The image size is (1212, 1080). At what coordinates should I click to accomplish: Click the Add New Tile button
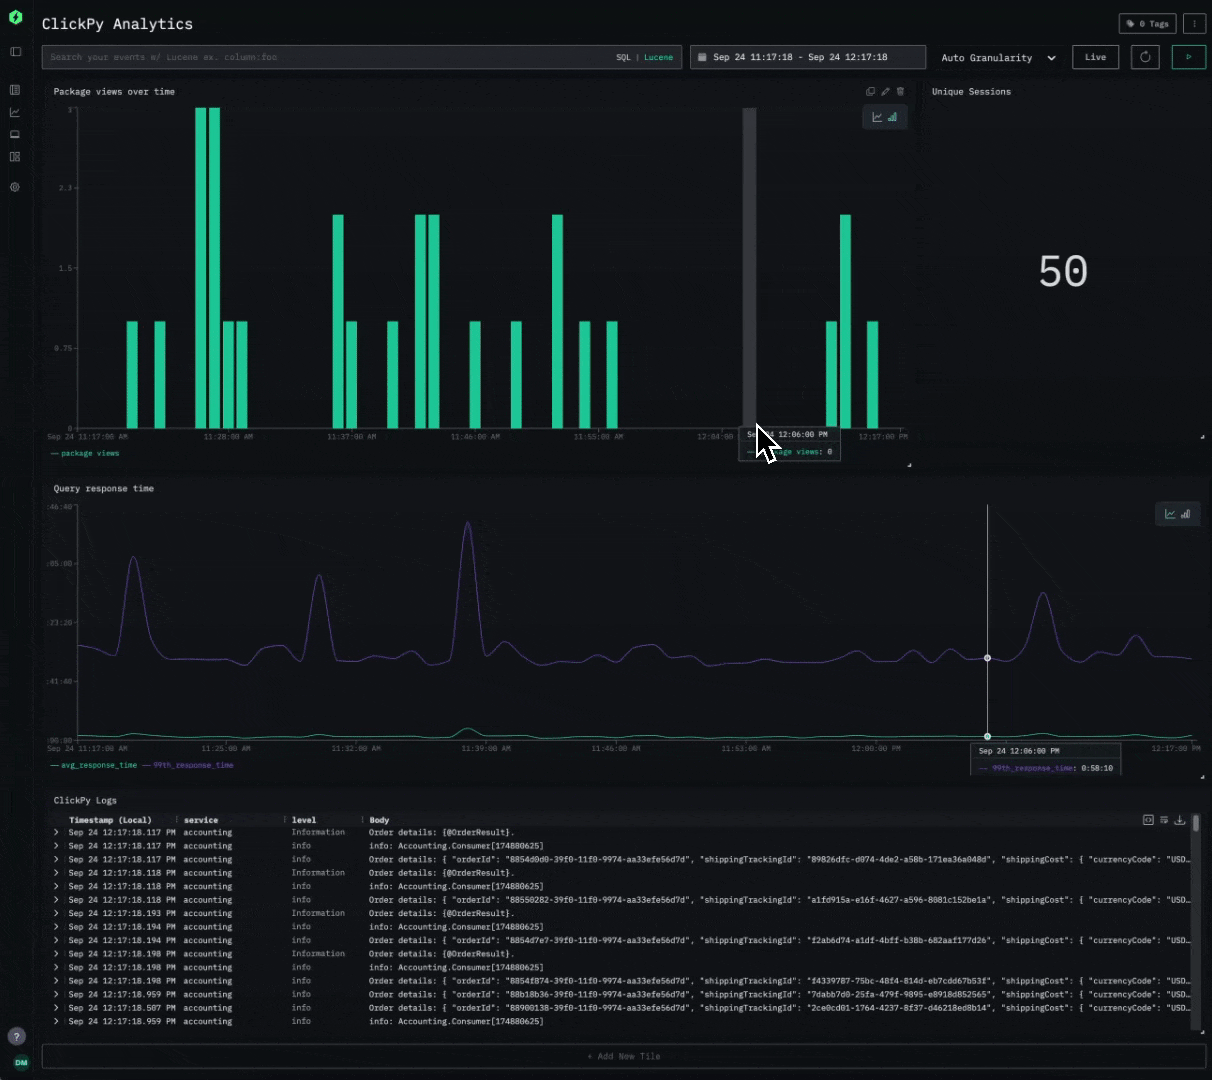click(622, 1056)
